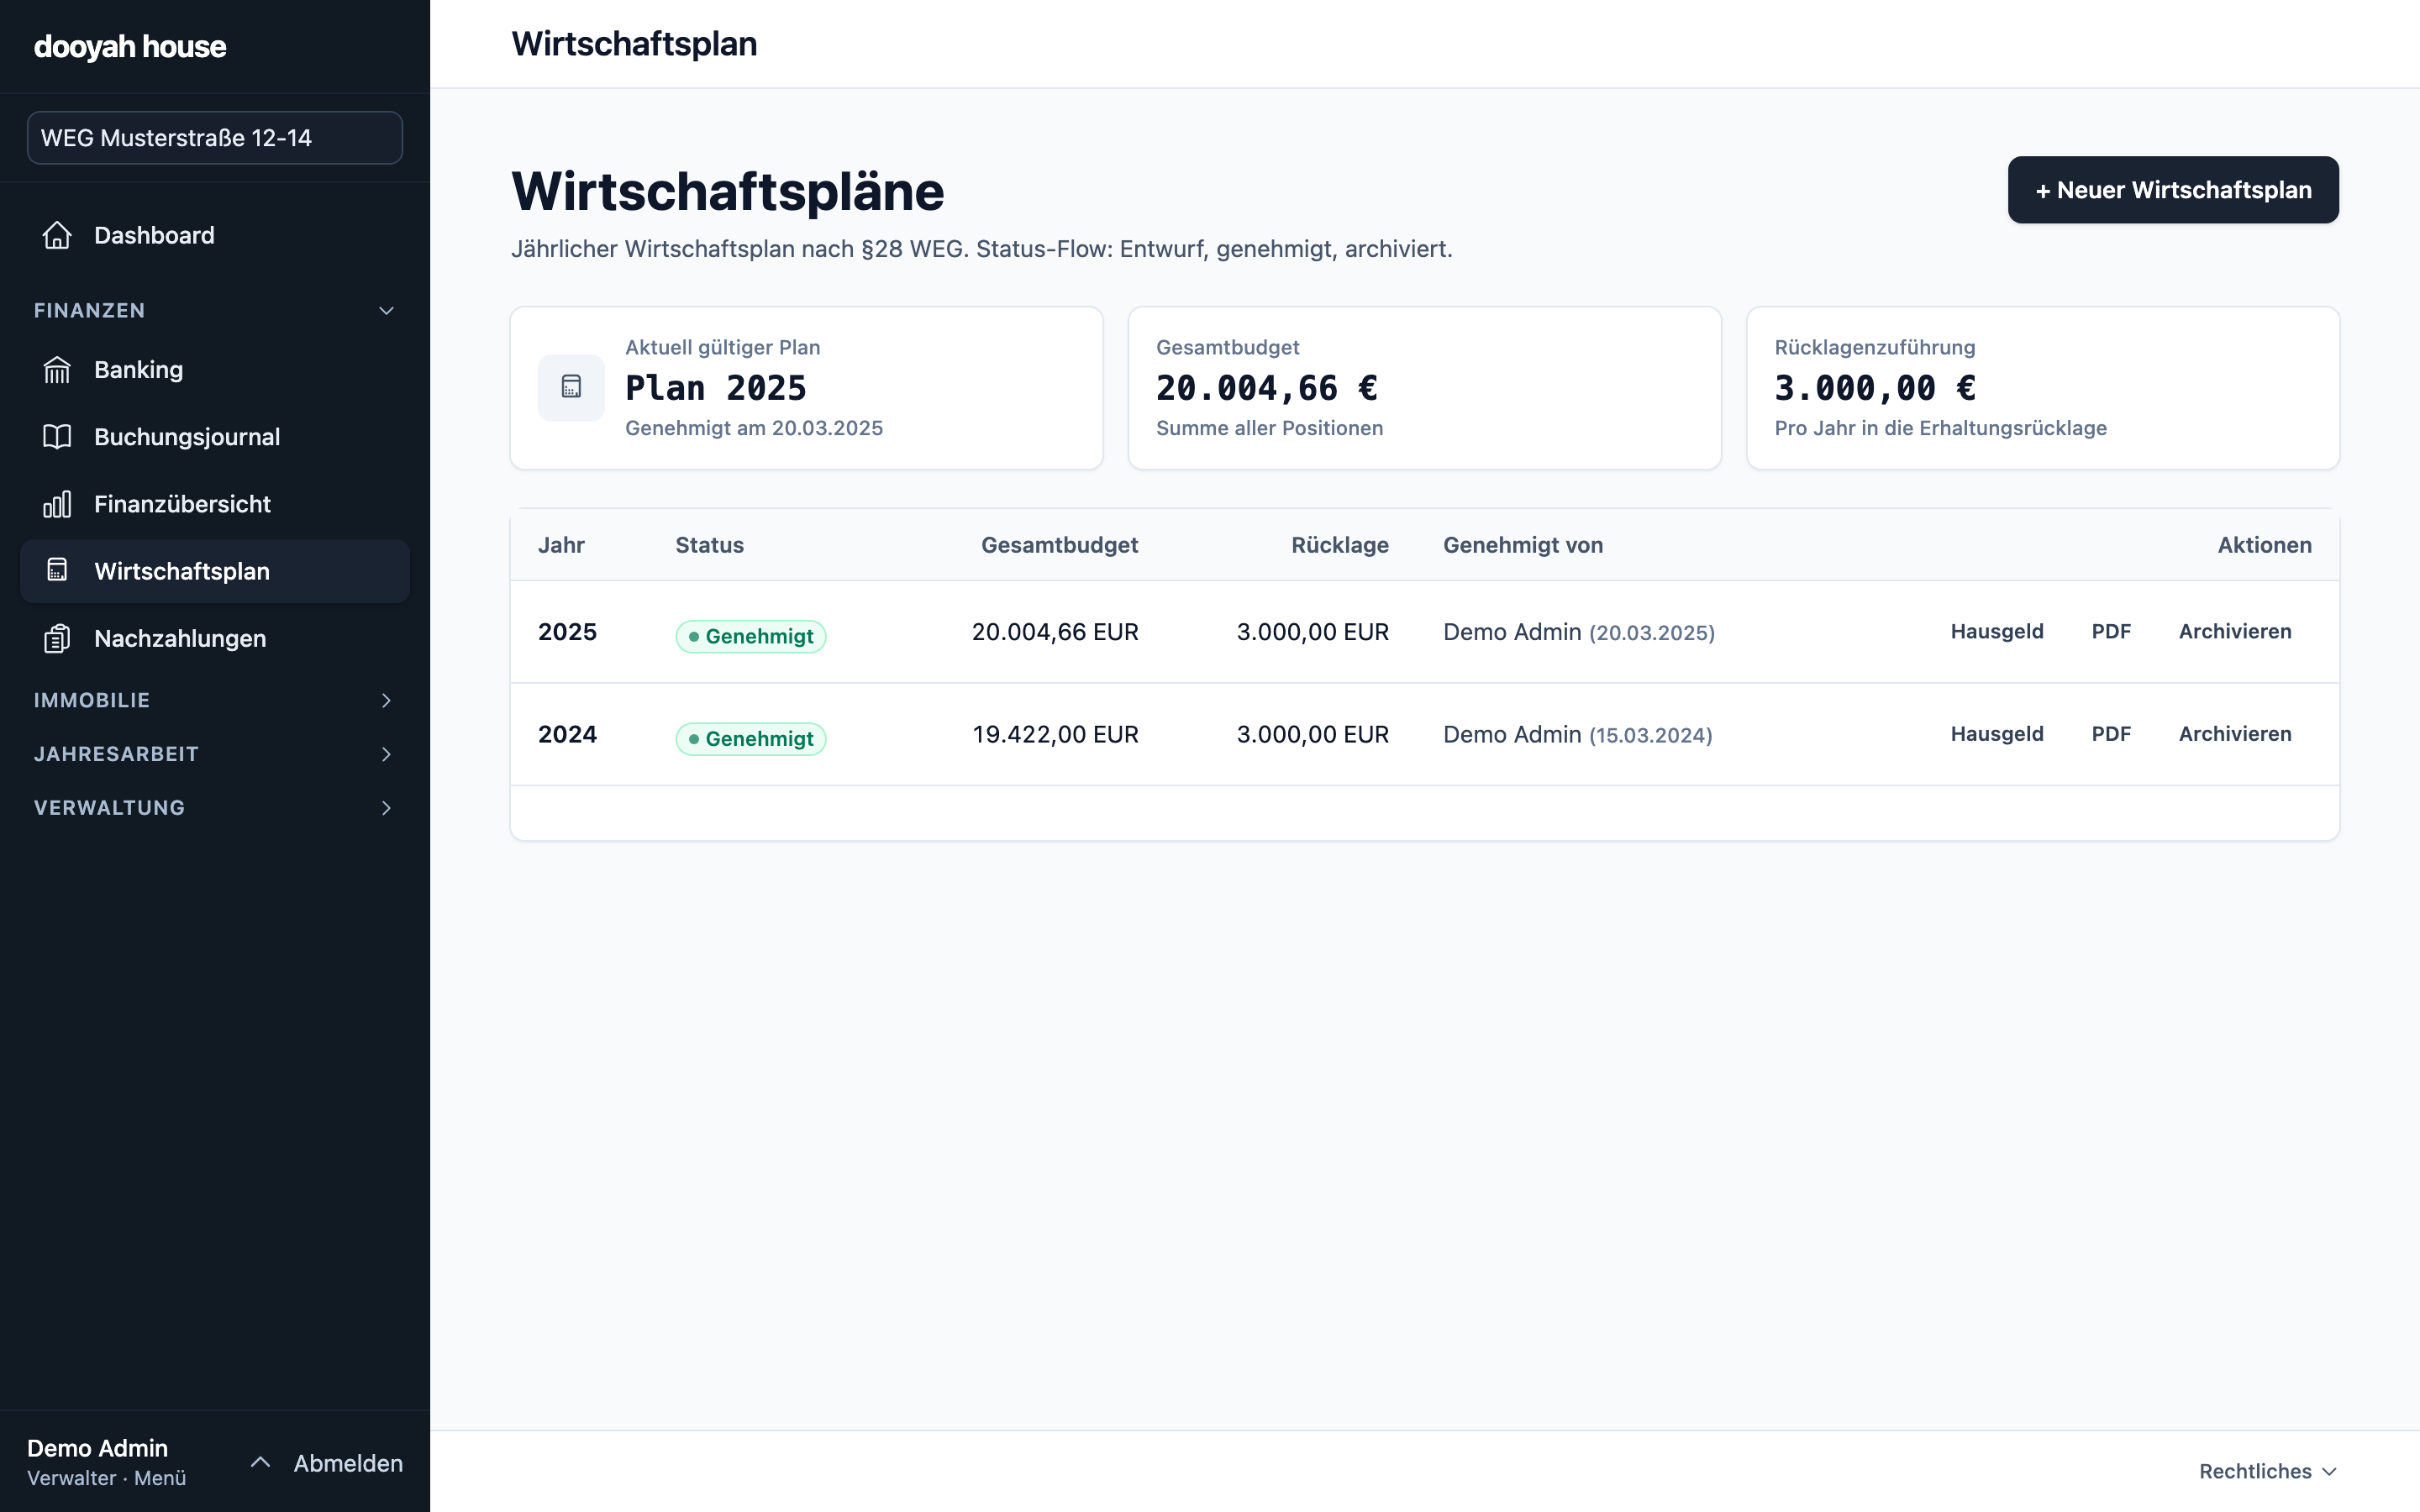Go to Banking menu item
2420x1512 pixels.
(x=215, y=370)
